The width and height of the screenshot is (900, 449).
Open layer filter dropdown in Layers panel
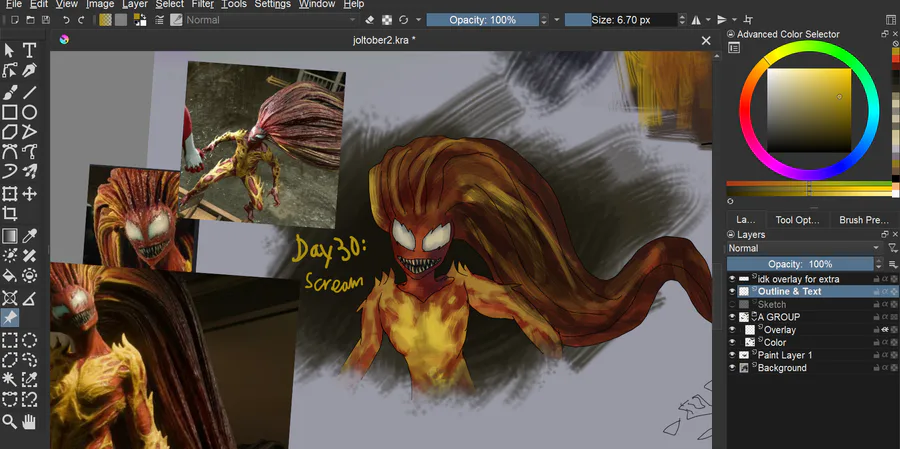tap(892, 248)
